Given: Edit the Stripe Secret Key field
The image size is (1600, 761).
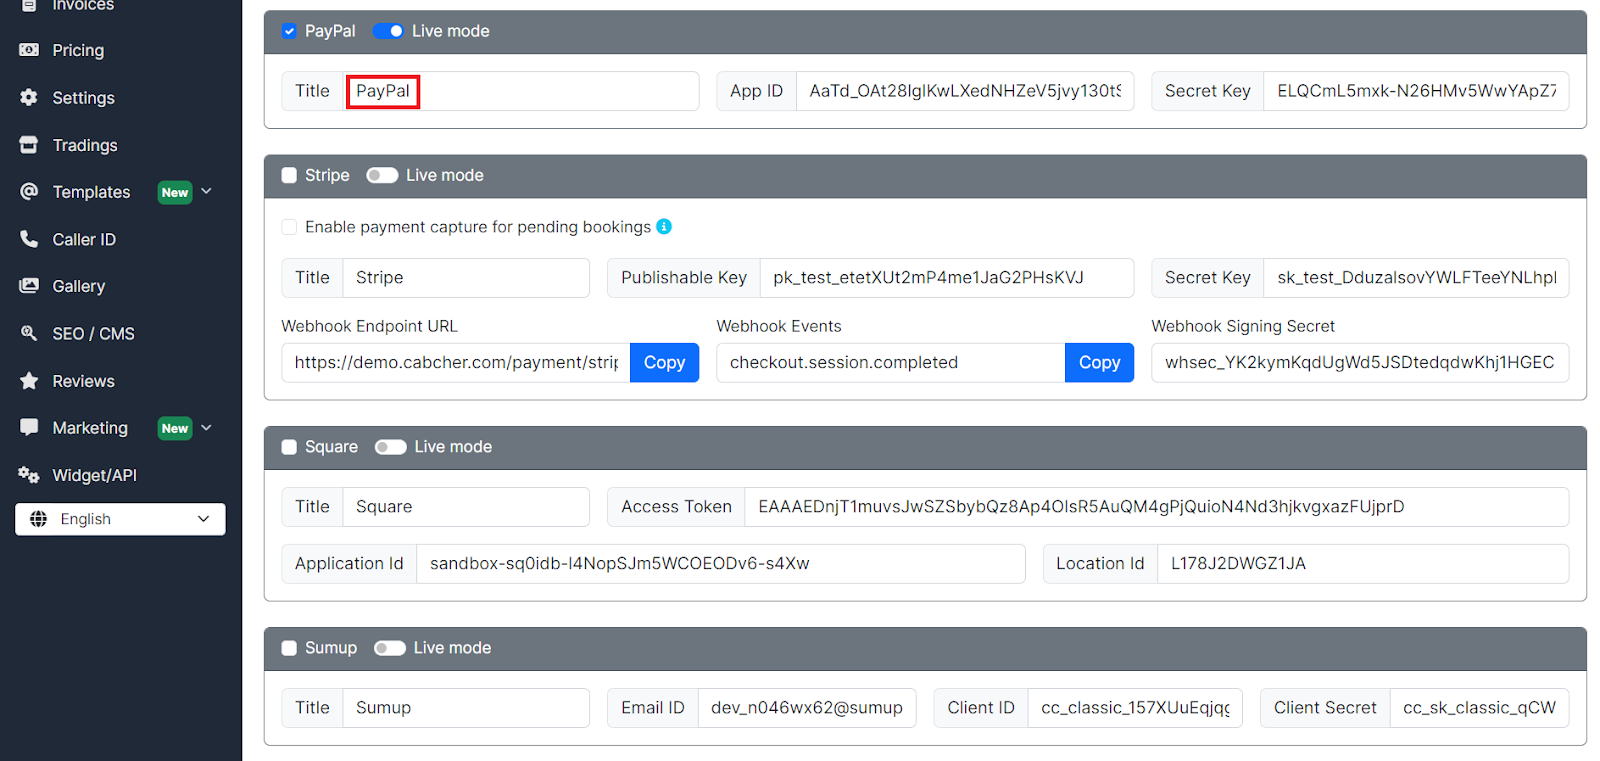Looking at the screenshot, I should point(1416,278).
